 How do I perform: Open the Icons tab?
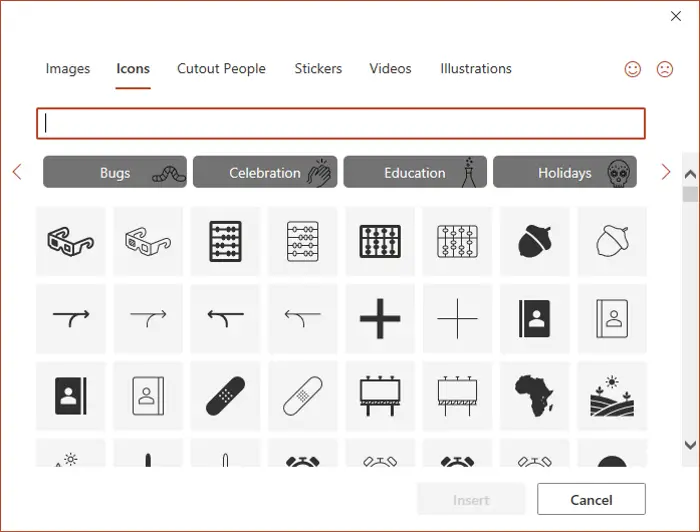(x=133, y=69)
